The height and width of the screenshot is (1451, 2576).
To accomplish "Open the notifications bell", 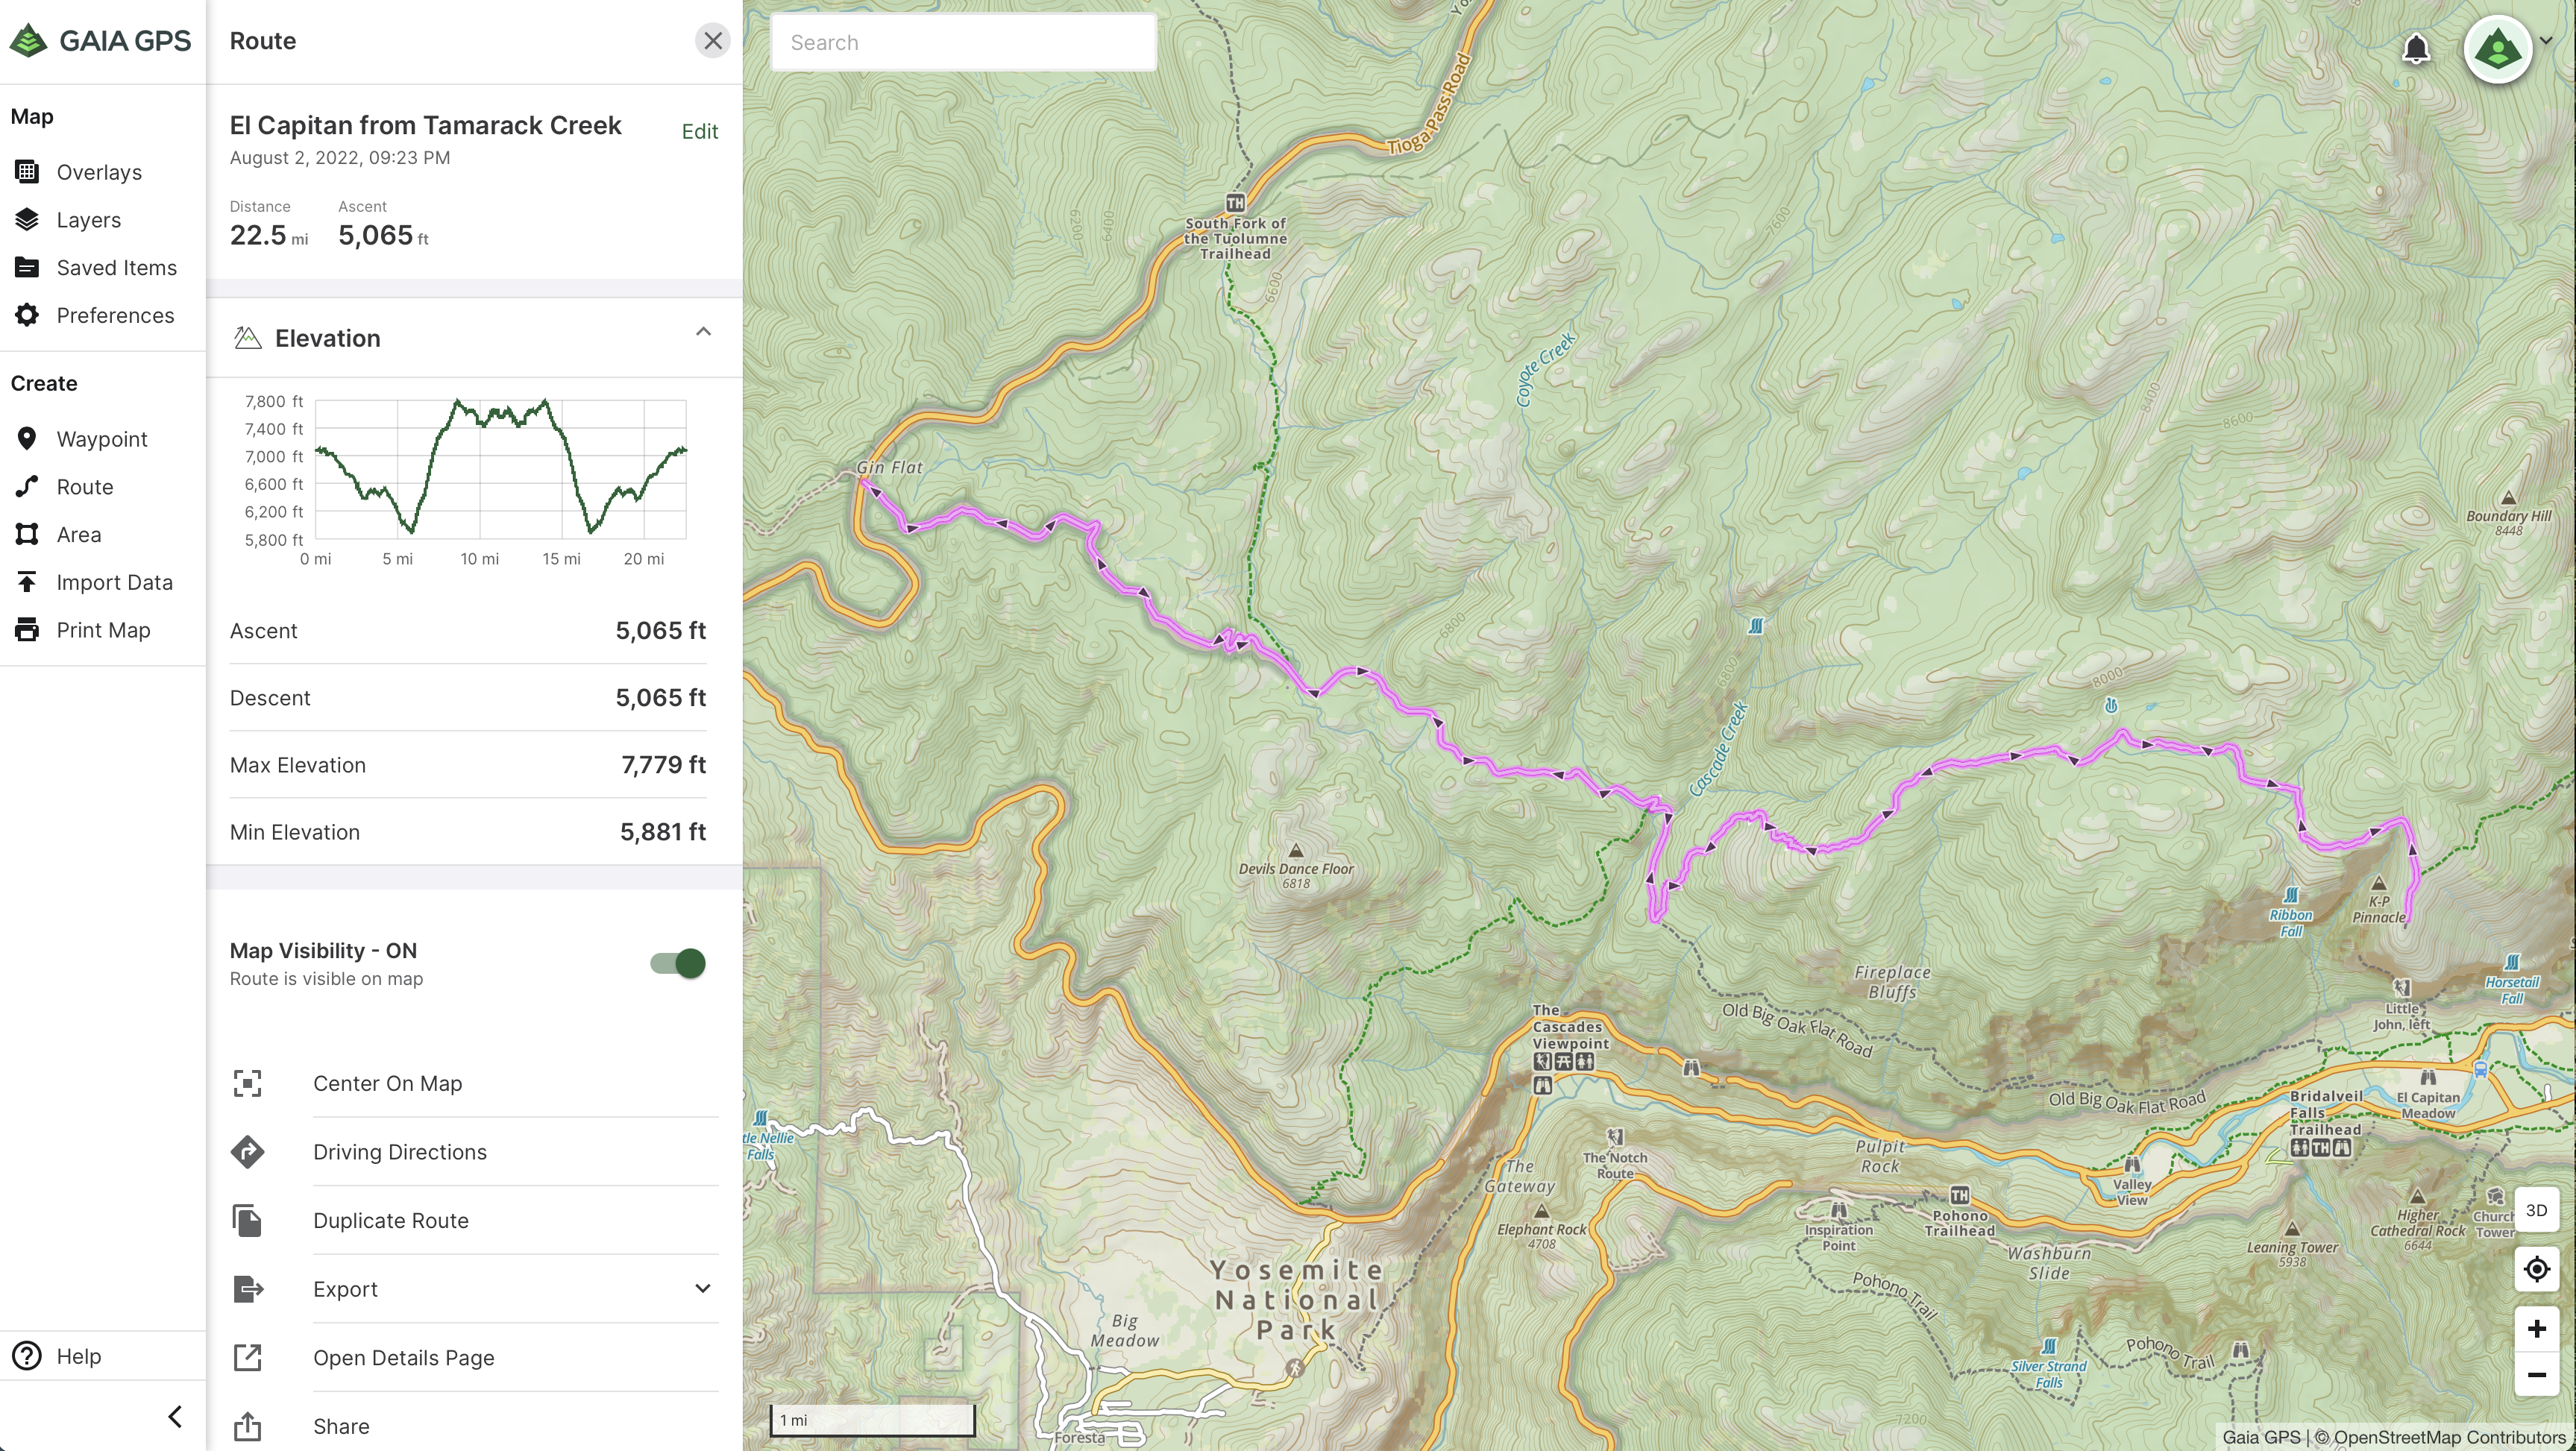I will click(x=2416, y=48).
